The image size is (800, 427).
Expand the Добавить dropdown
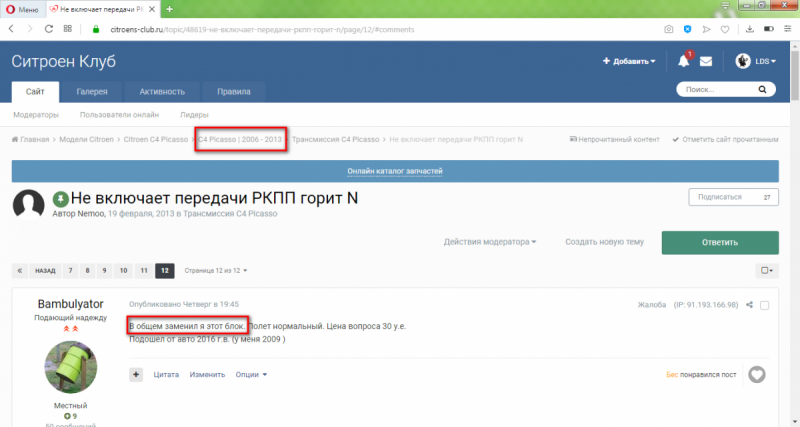[x=629, y=61]
